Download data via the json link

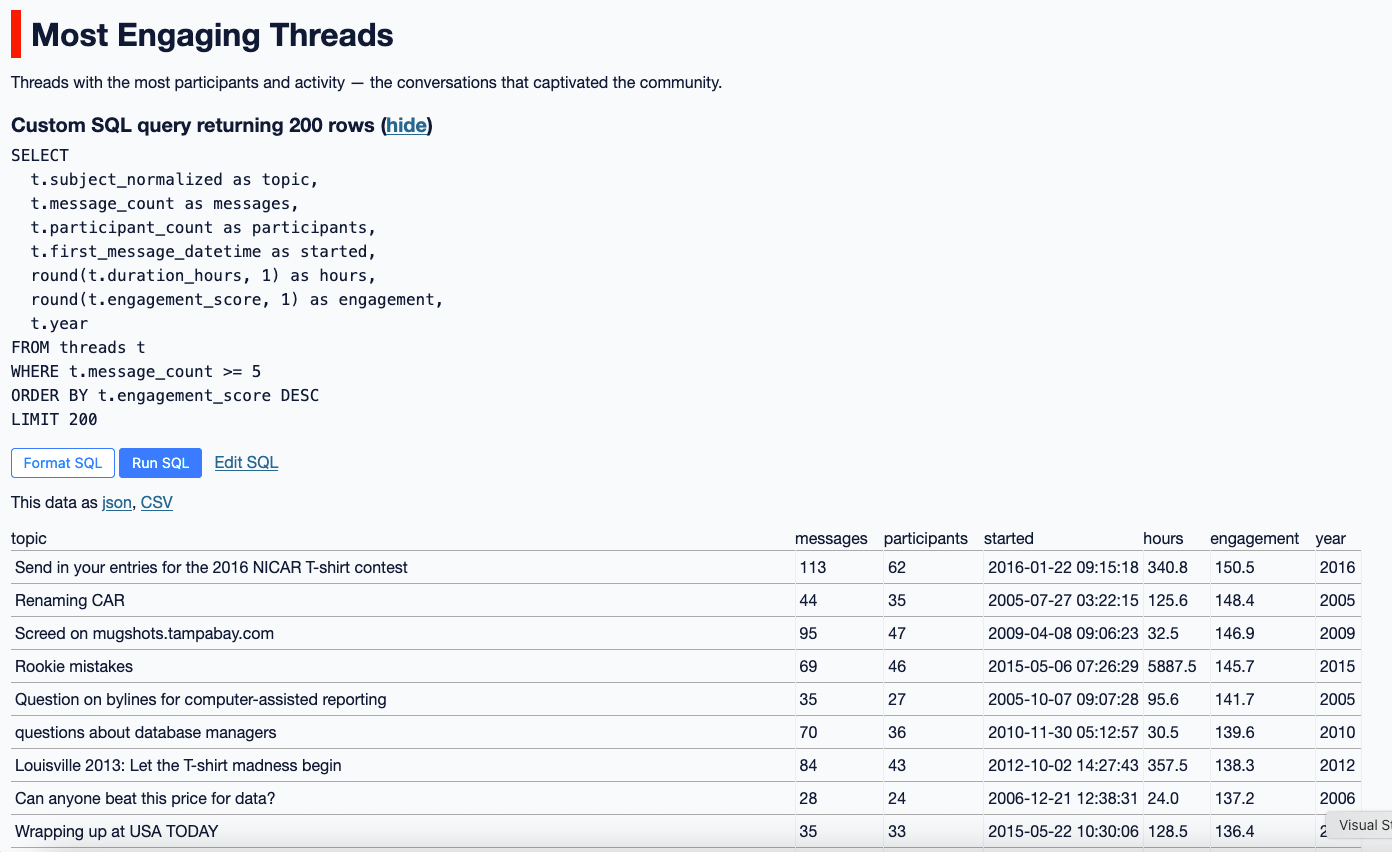(116, 502)
